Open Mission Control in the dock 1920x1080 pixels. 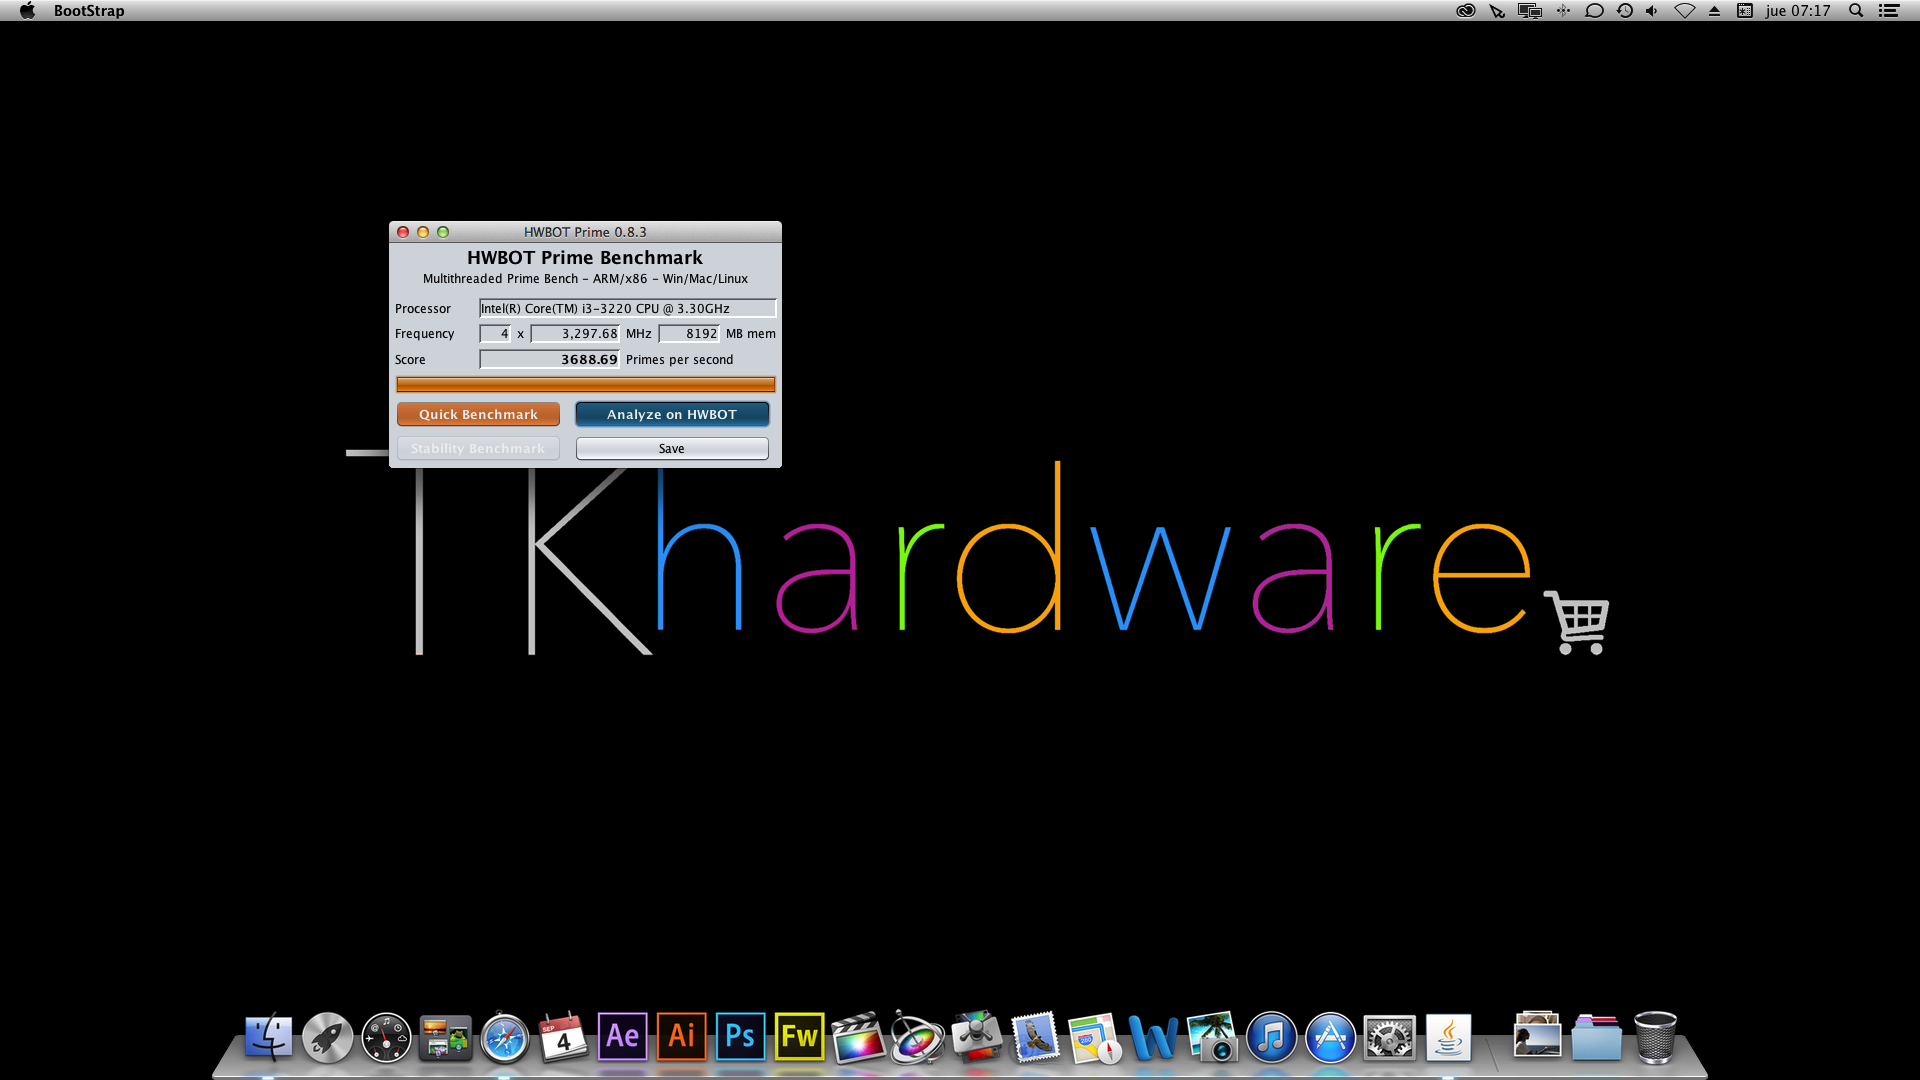(445, 1037)
